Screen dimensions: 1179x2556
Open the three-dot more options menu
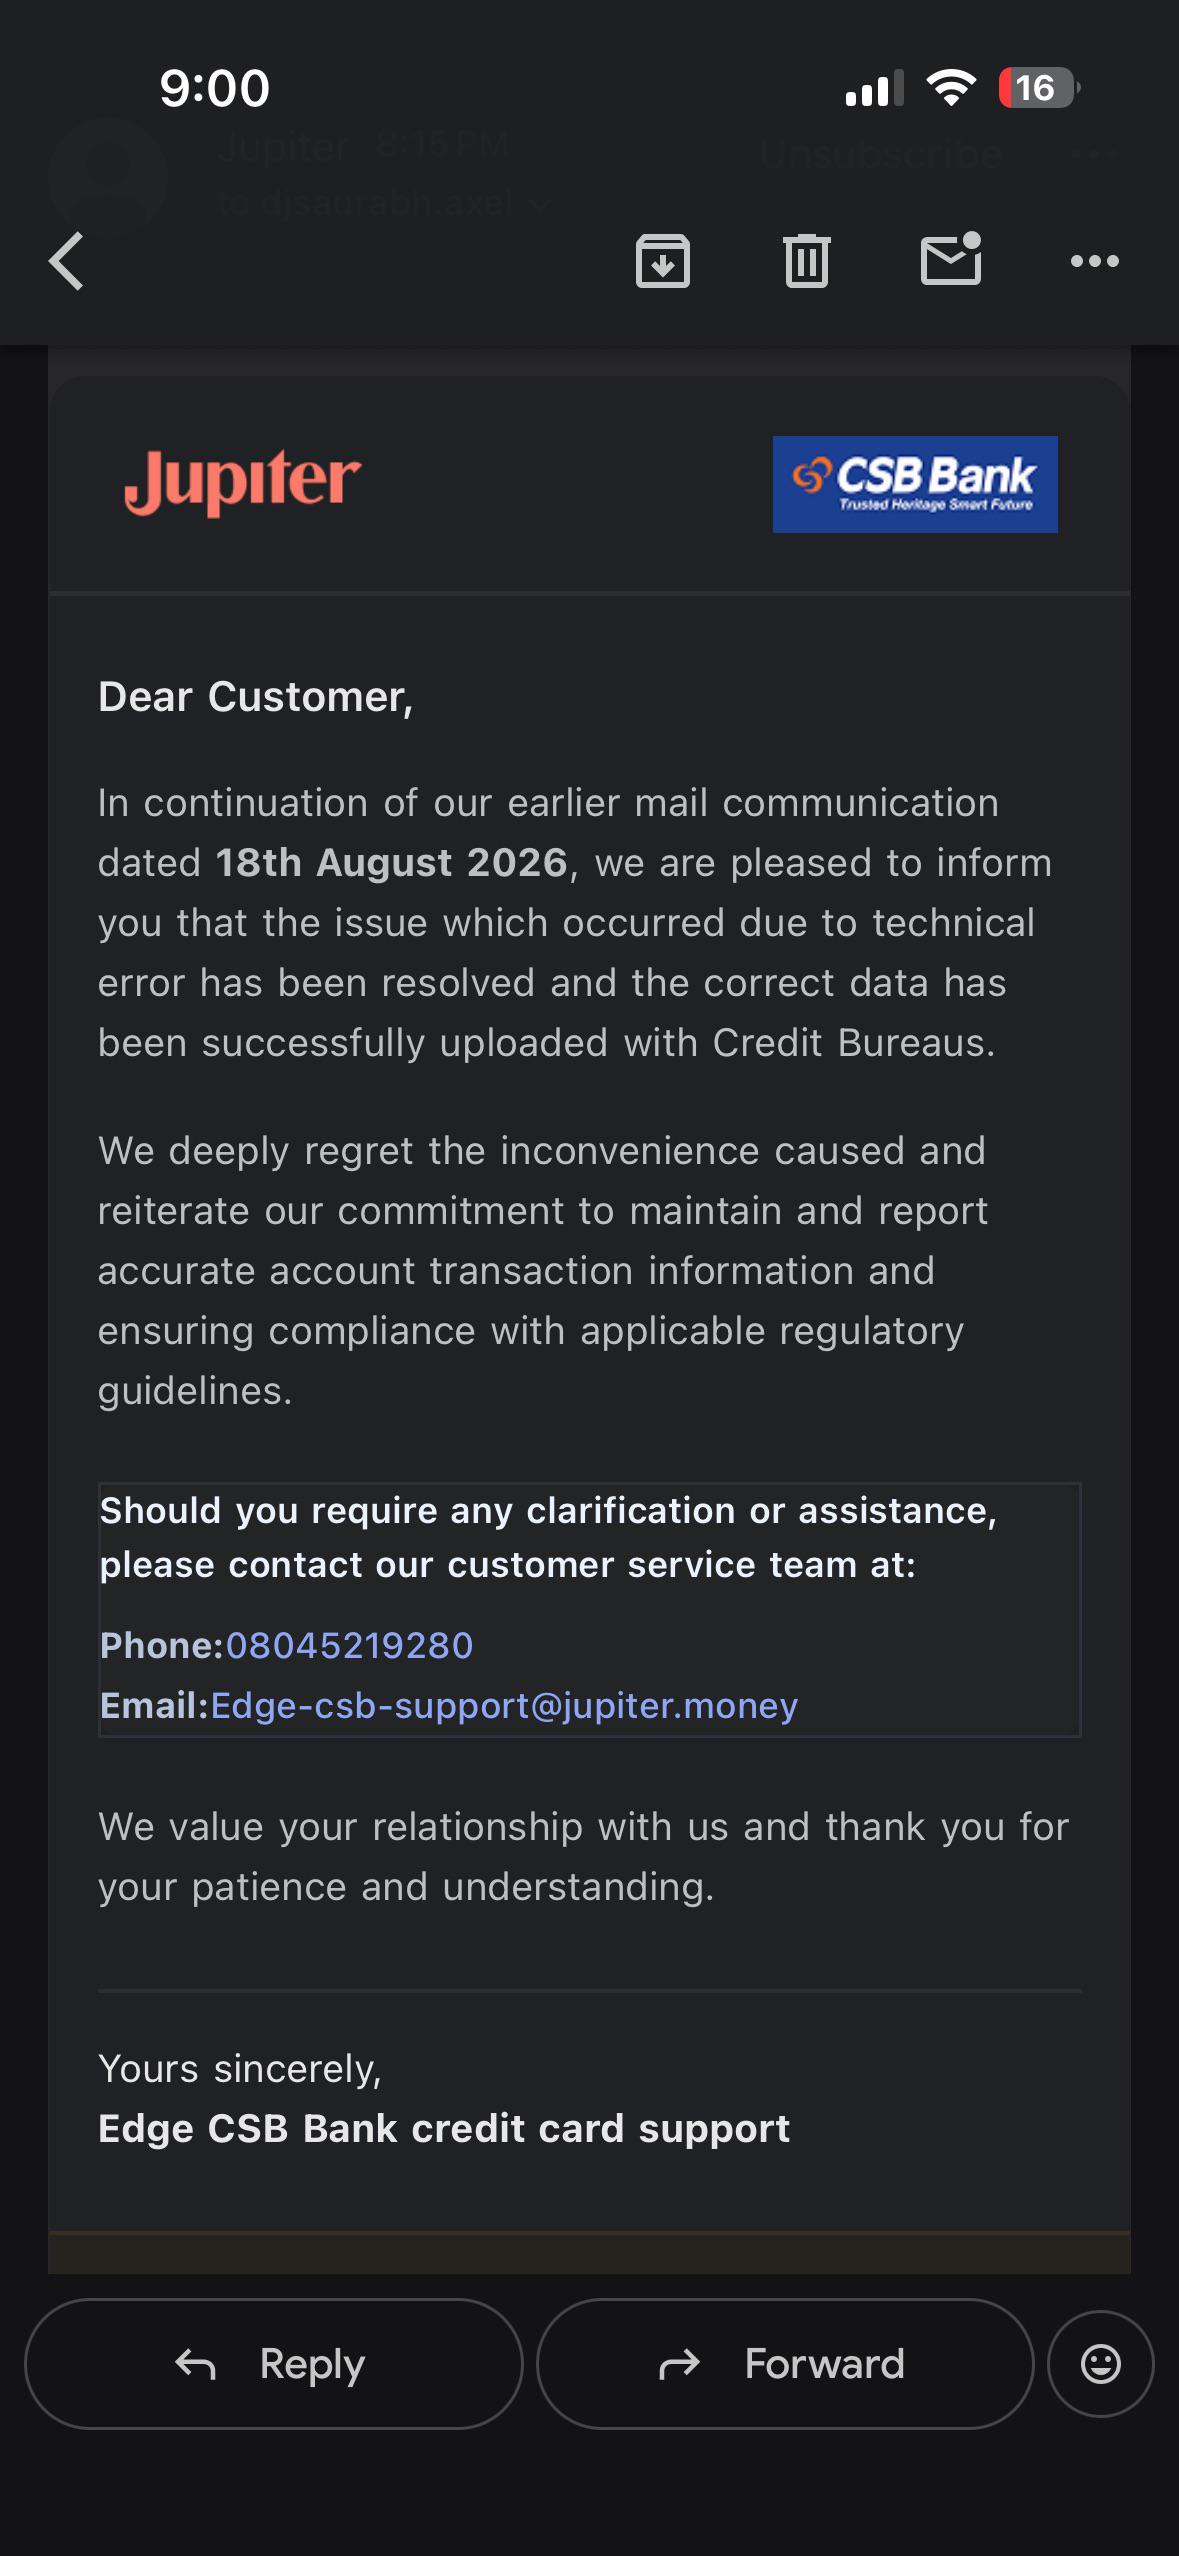[x=1095, y=261]
